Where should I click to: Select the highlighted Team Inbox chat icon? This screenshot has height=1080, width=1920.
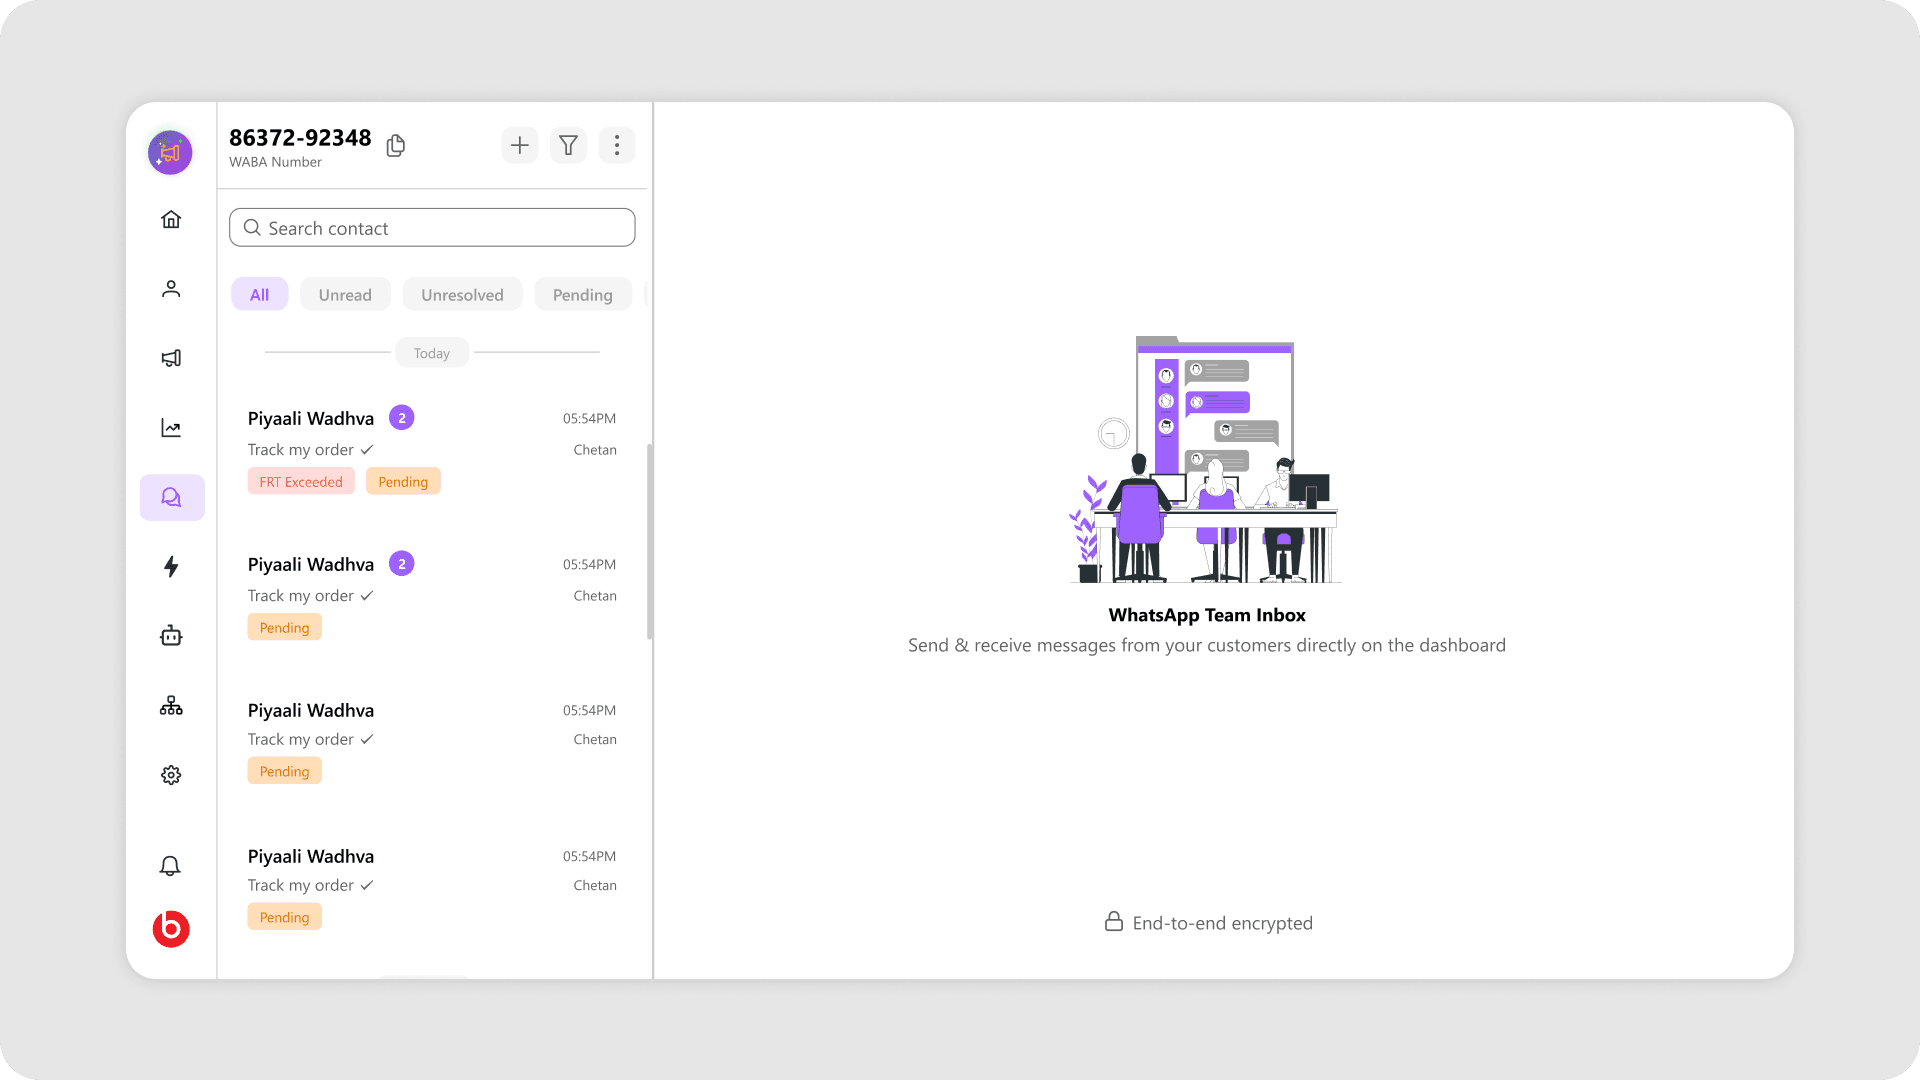click(x=172, y=497)
